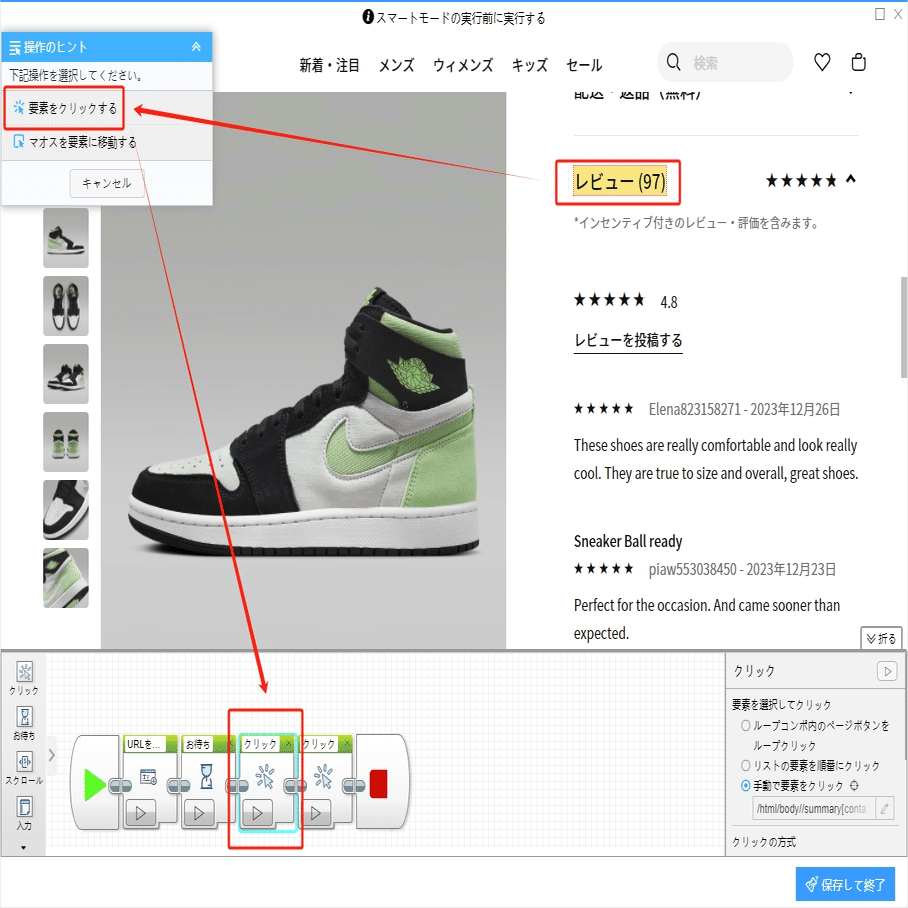Run the highlighted クリック step play button
Screen dimensions: 908x908
258,813
